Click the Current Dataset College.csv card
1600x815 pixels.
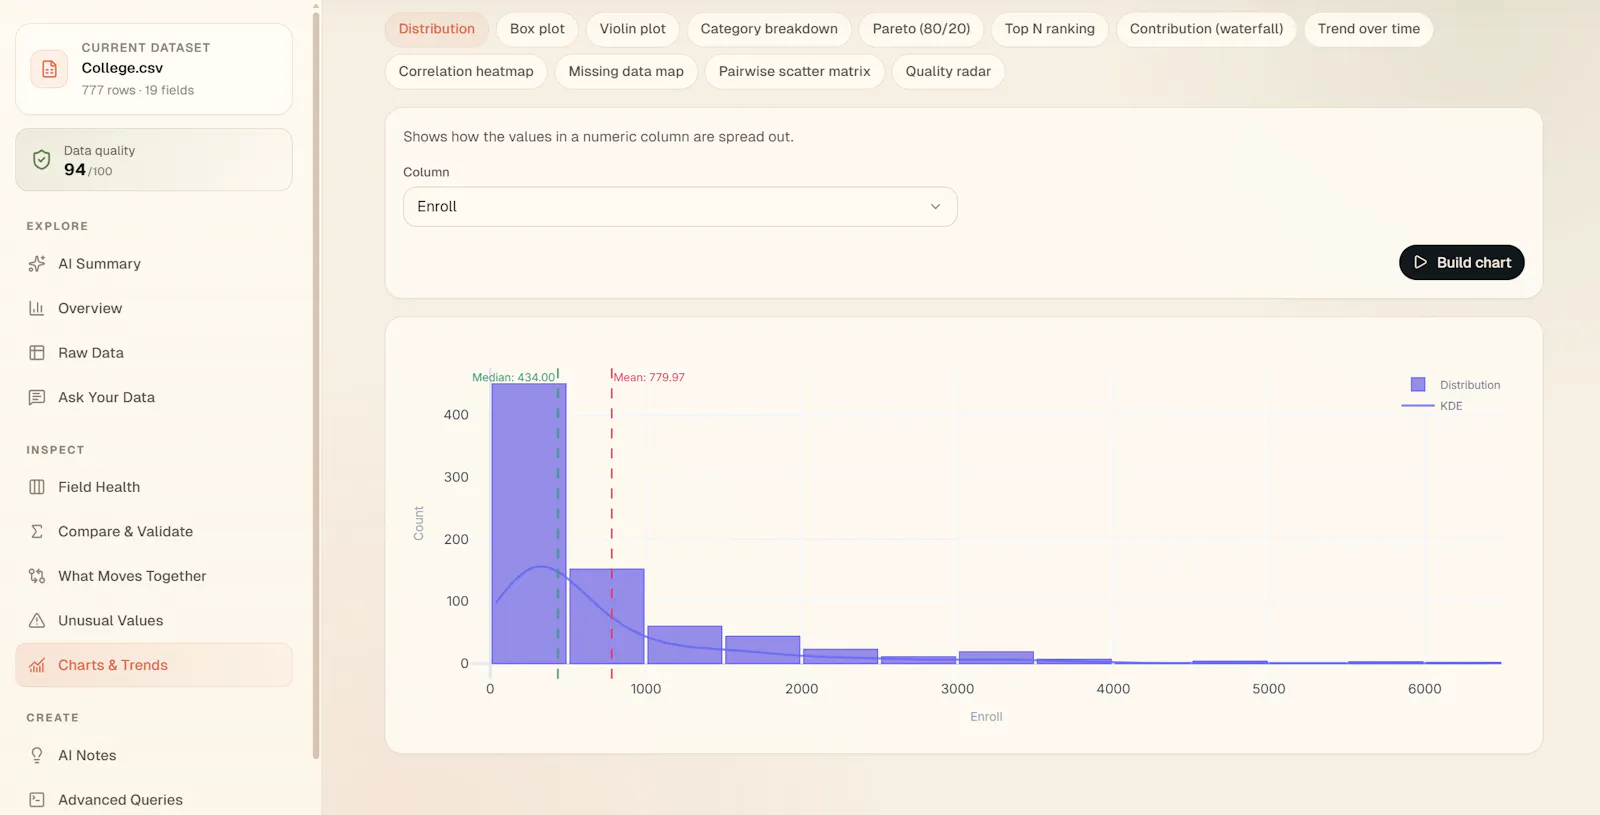[154, 69]
